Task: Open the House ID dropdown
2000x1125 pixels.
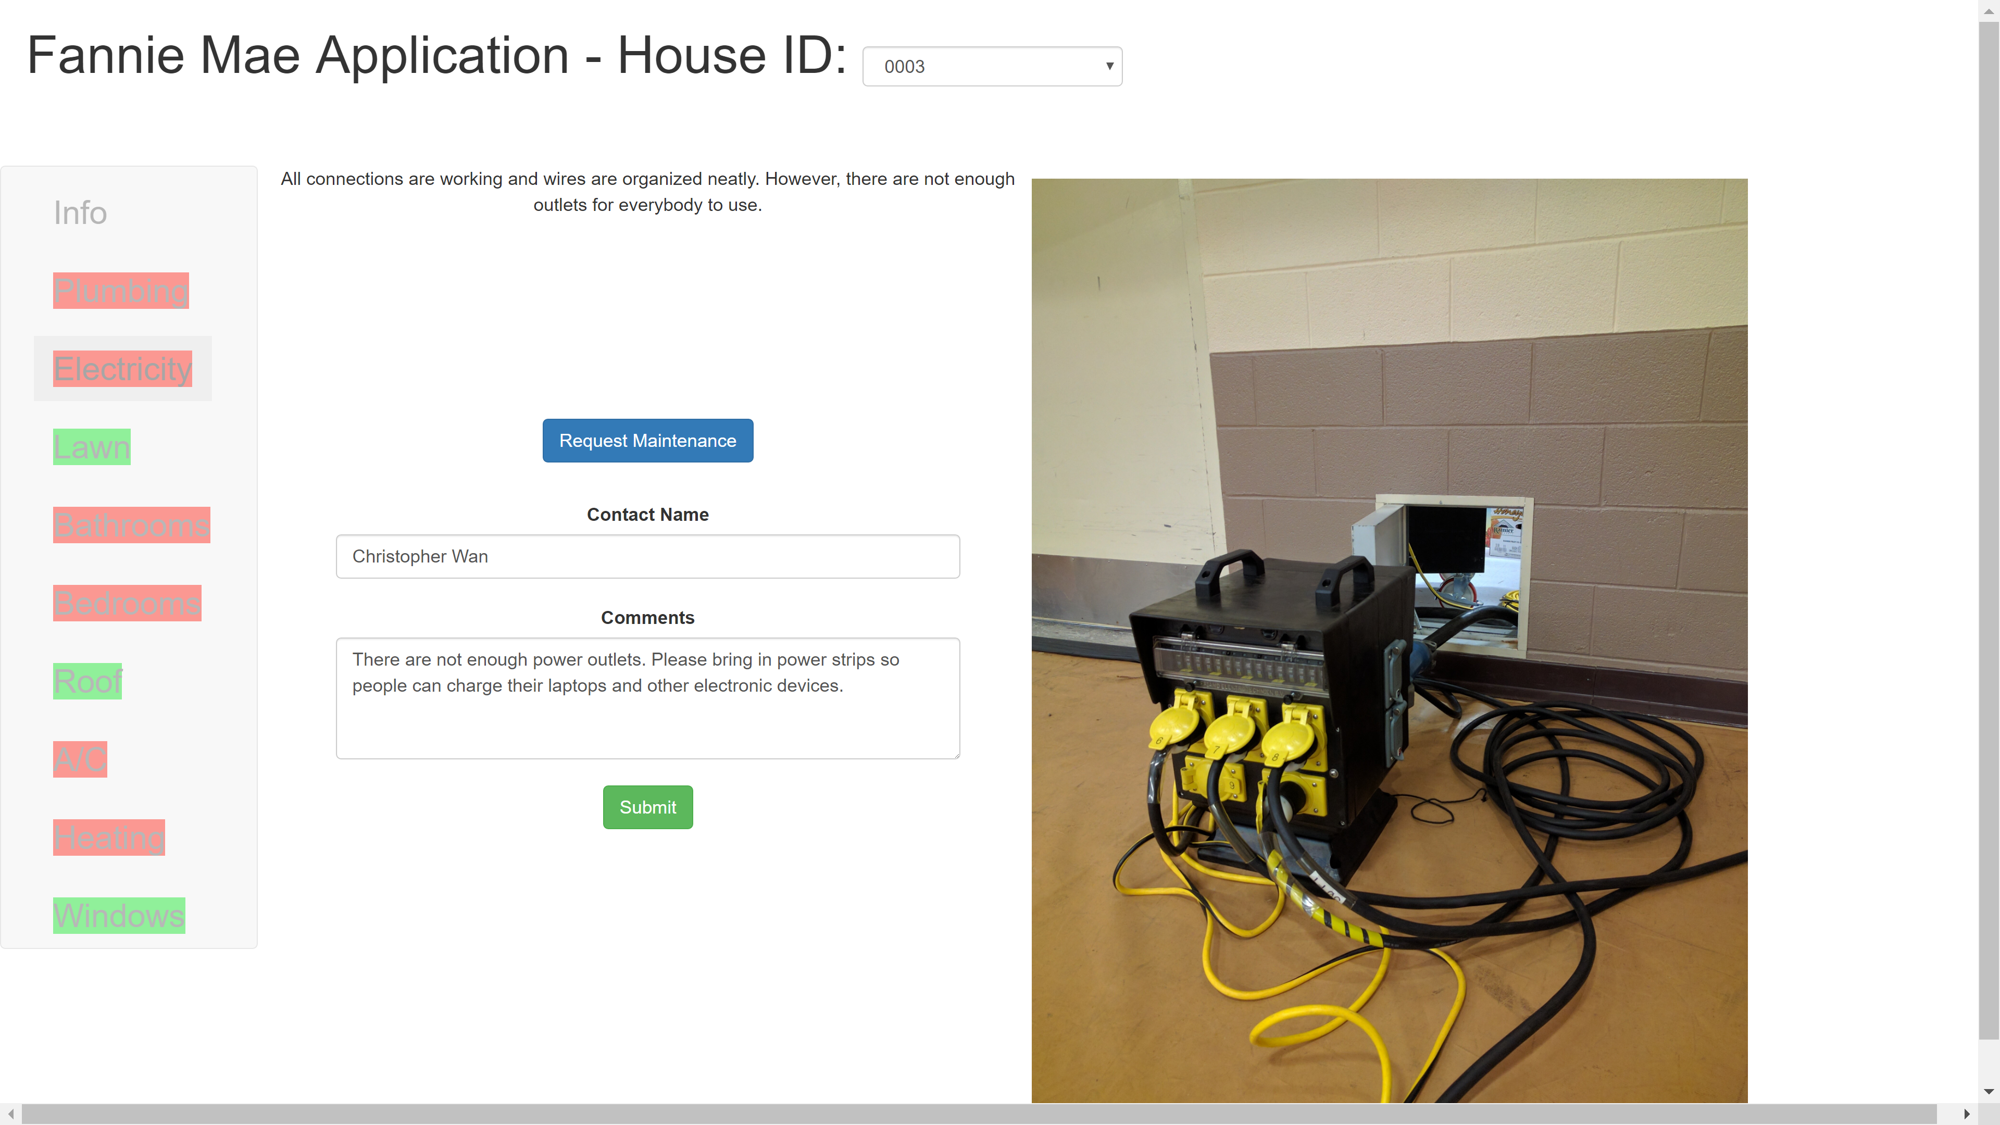Action: [992, 66]
